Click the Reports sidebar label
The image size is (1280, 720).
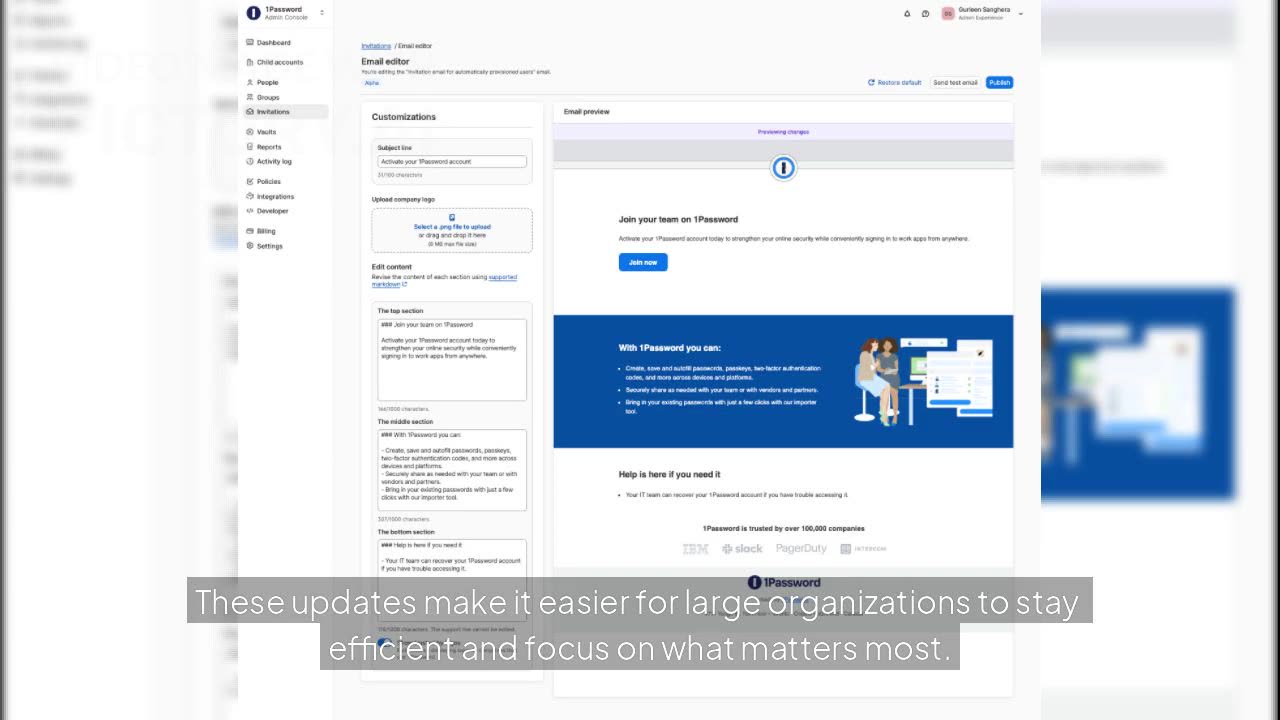(x=269, y=147)
